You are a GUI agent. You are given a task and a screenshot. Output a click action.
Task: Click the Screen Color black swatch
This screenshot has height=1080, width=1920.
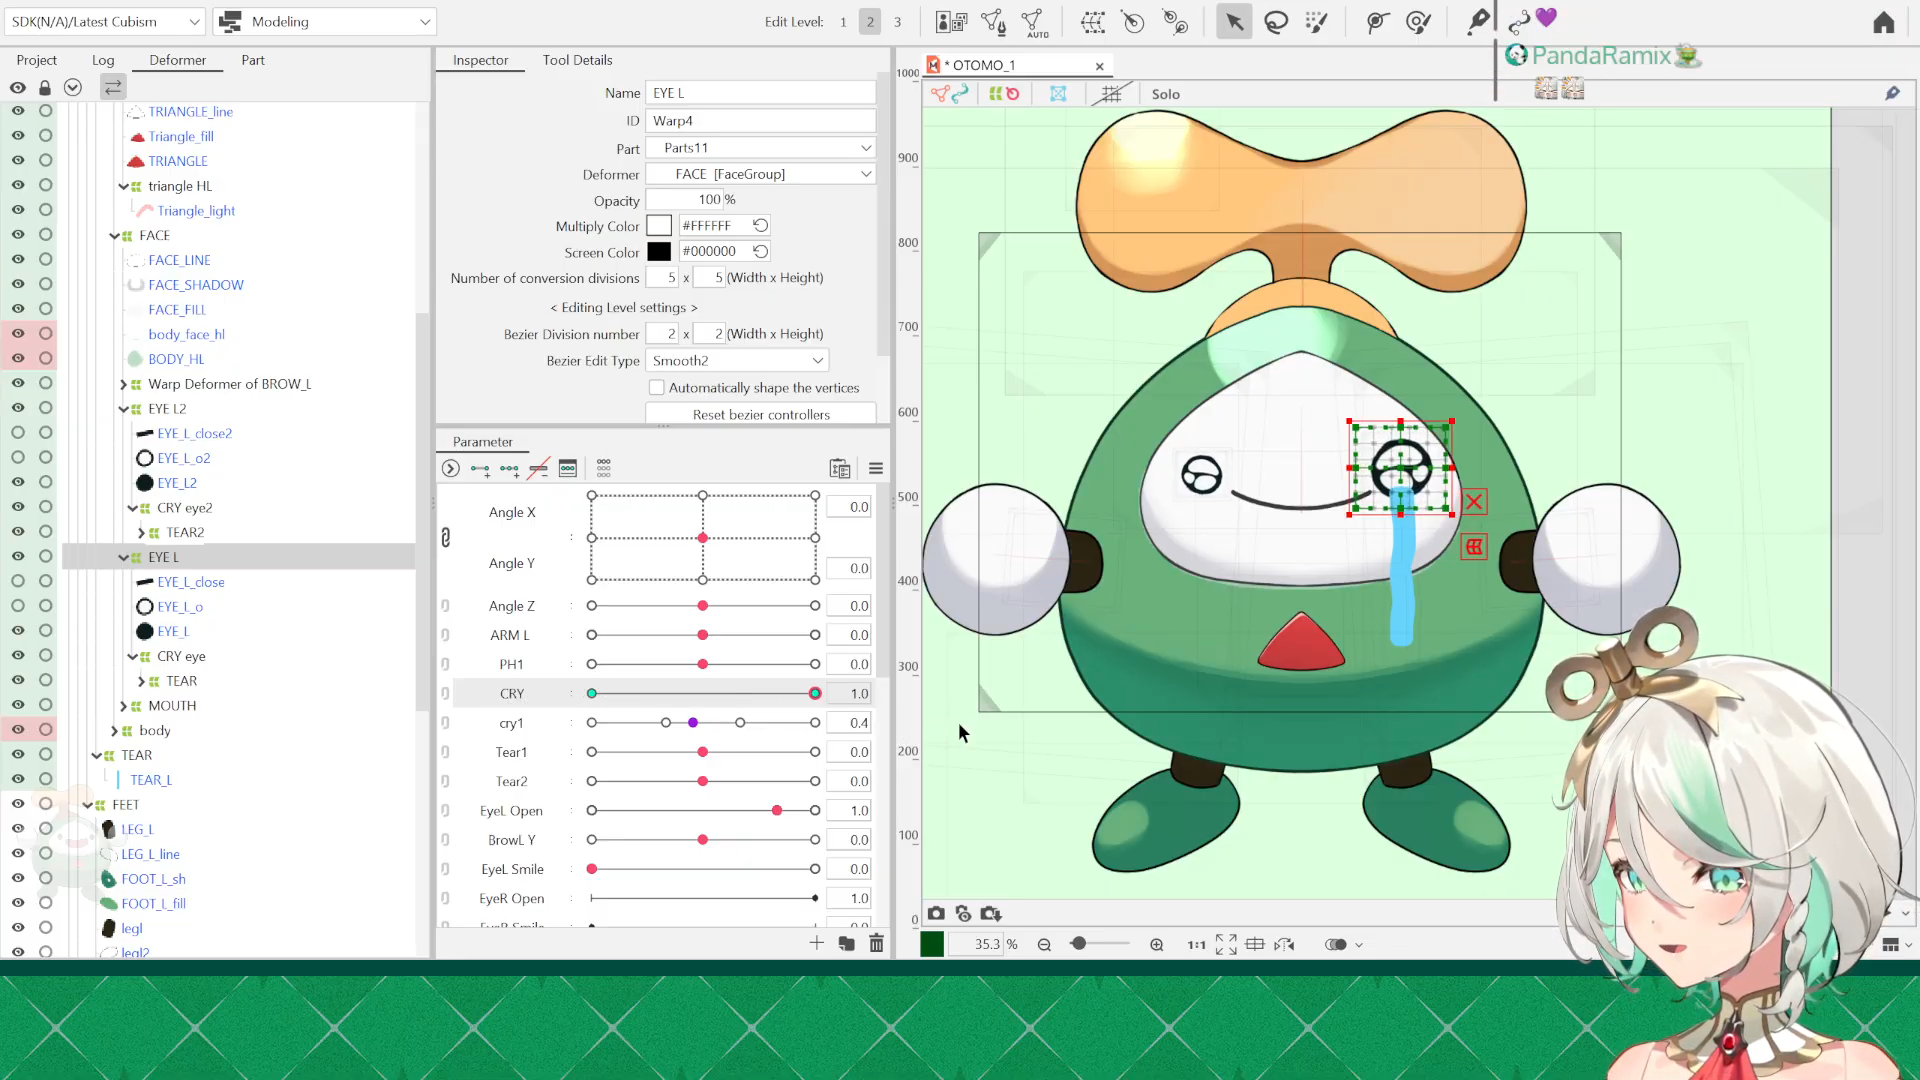[x=659, y=252]
